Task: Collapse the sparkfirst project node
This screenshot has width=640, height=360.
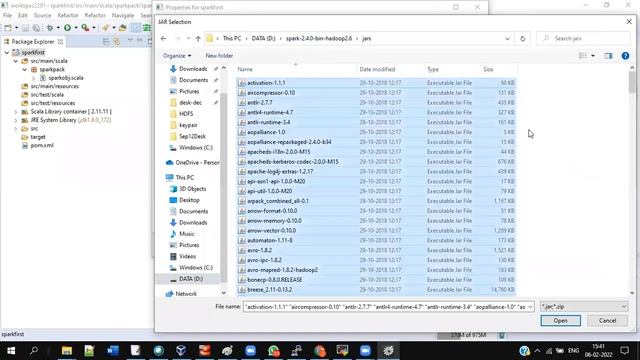Action: [7, 53]
